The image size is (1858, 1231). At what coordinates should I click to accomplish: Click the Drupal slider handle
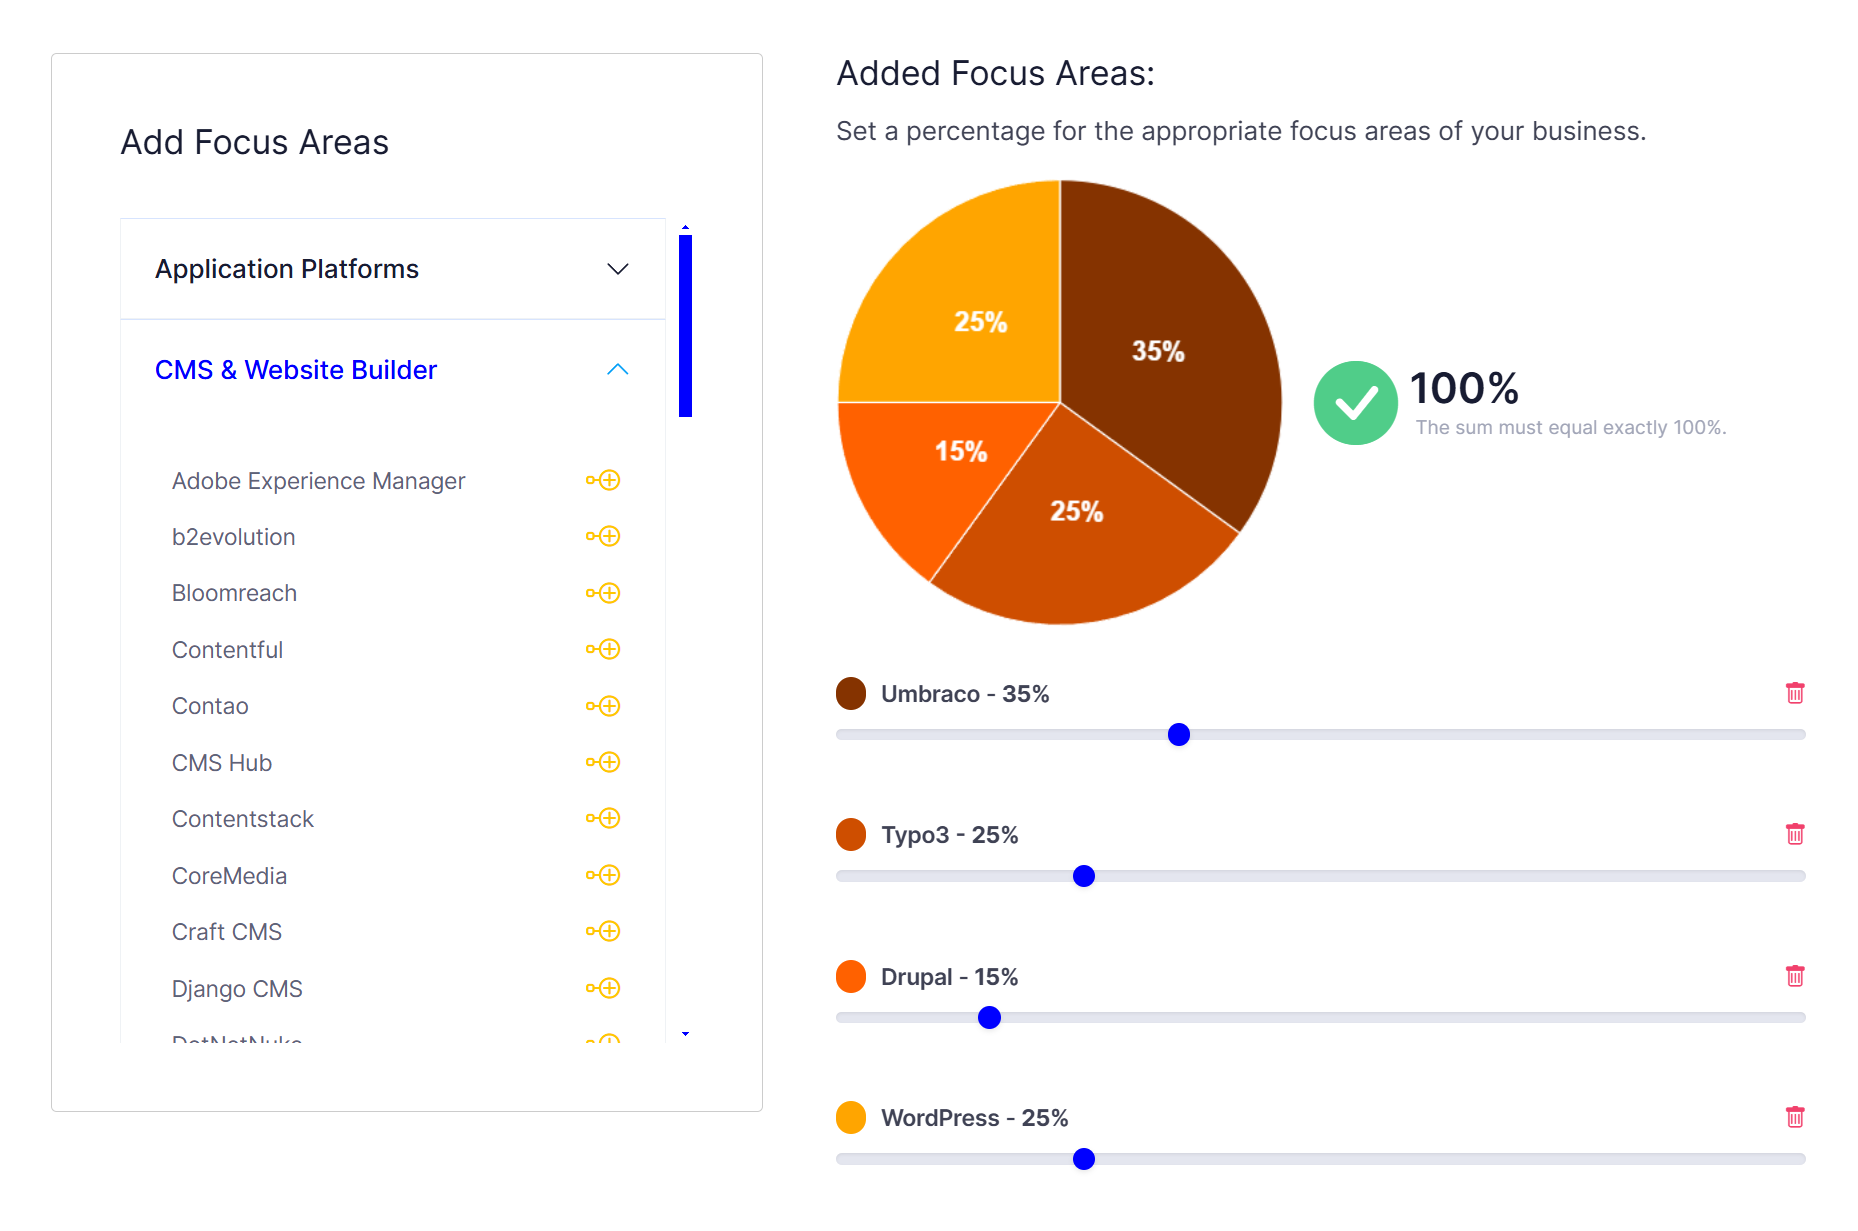click(989, 1018)
